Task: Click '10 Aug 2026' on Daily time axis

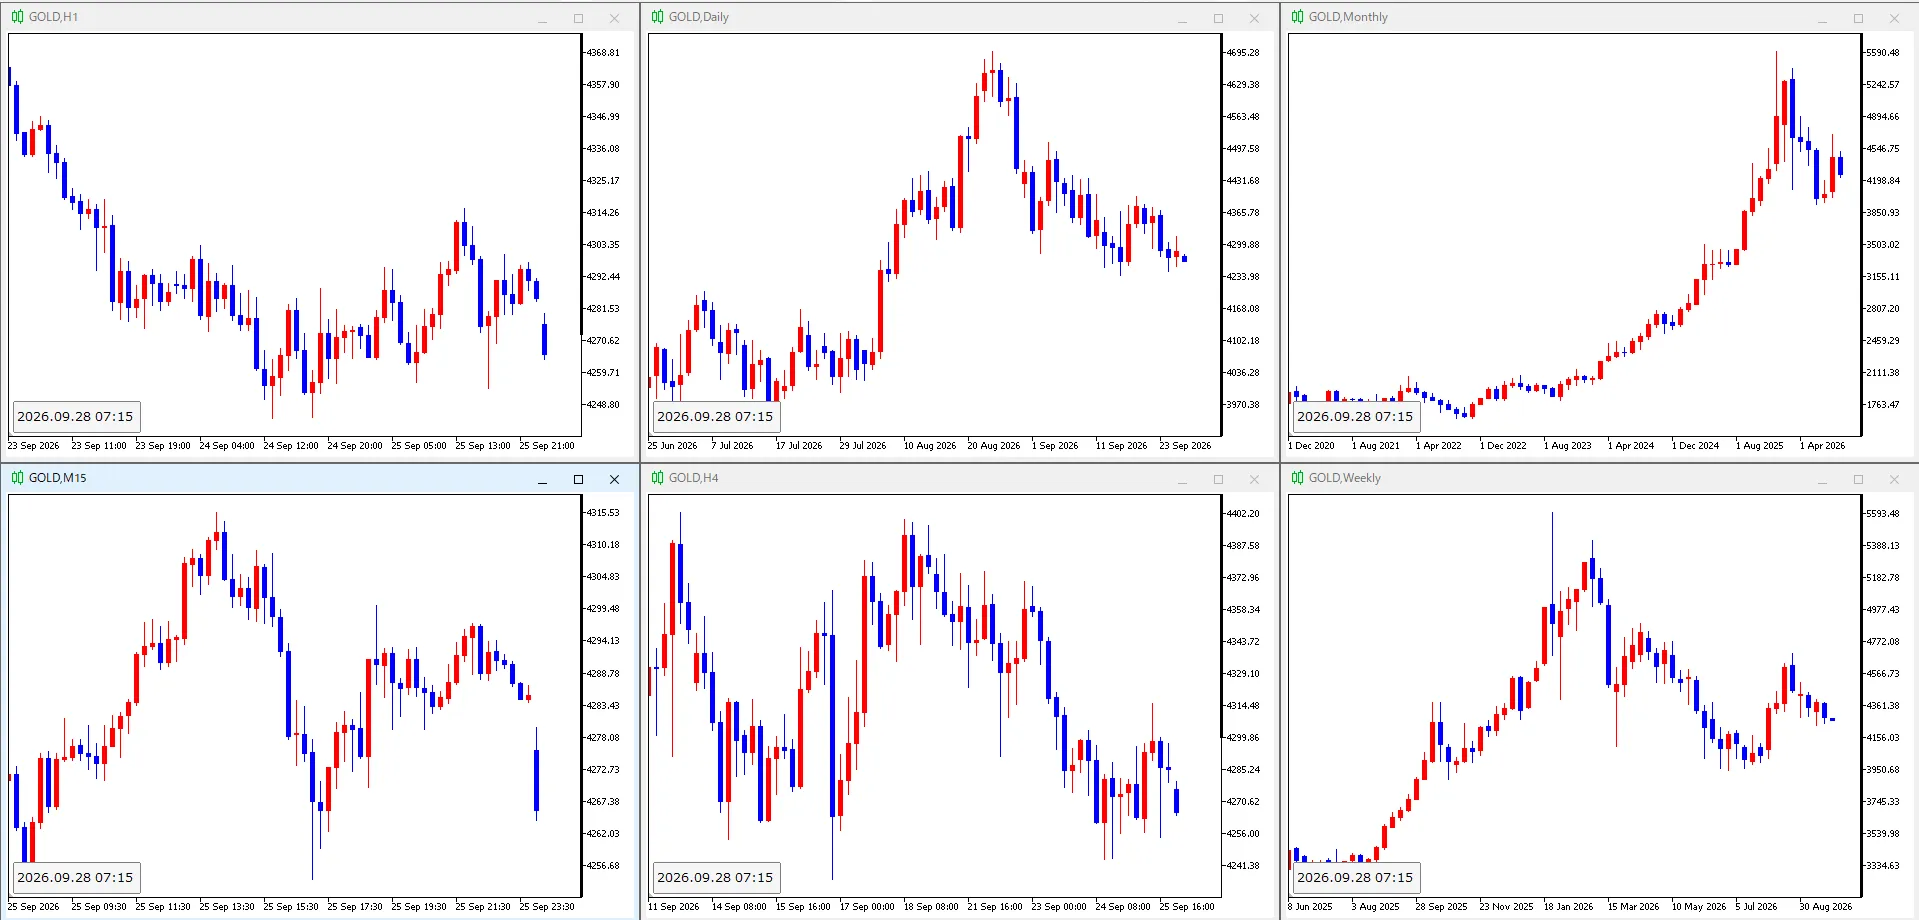Action: (930, 446)
